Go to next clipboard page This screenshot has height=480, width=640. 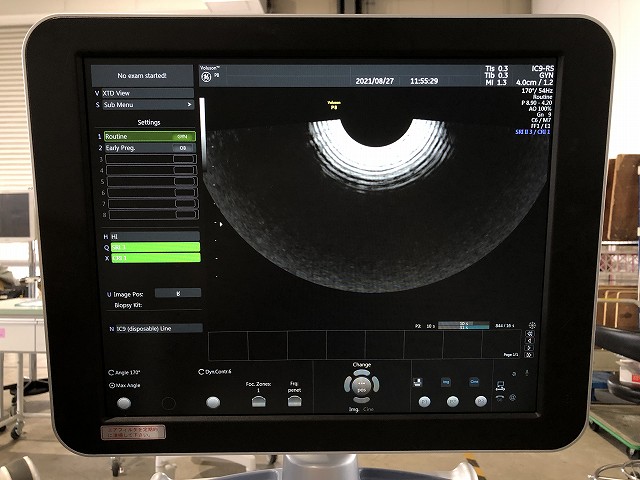529,348
